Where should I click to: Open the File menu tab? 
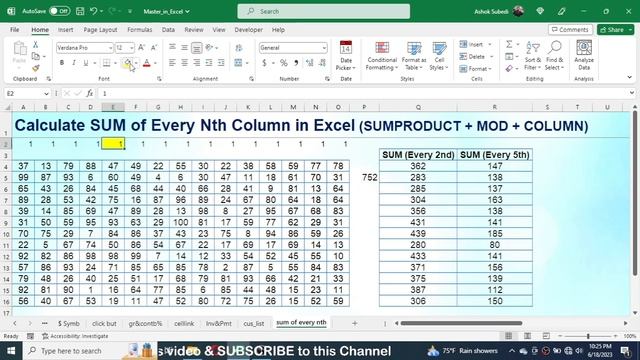click(x=15, y=30)
